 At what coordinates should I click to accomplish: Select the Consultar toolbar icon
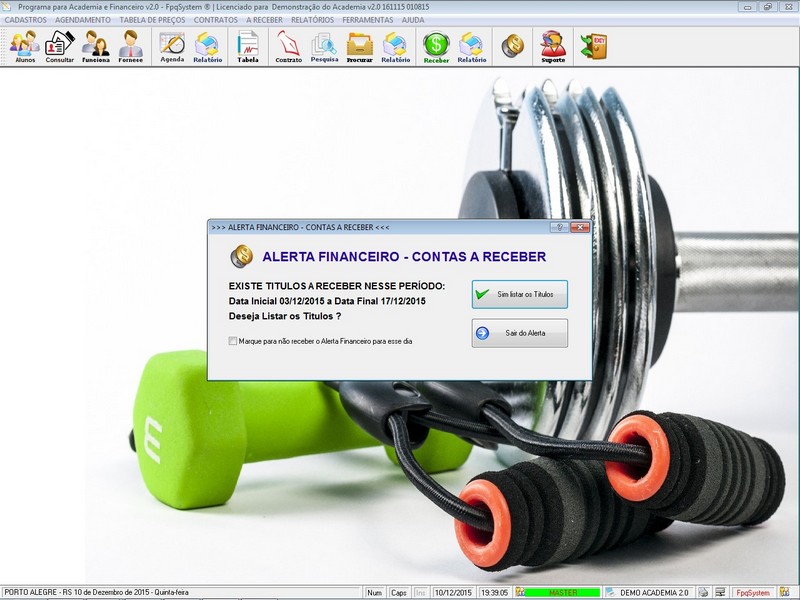60,47
